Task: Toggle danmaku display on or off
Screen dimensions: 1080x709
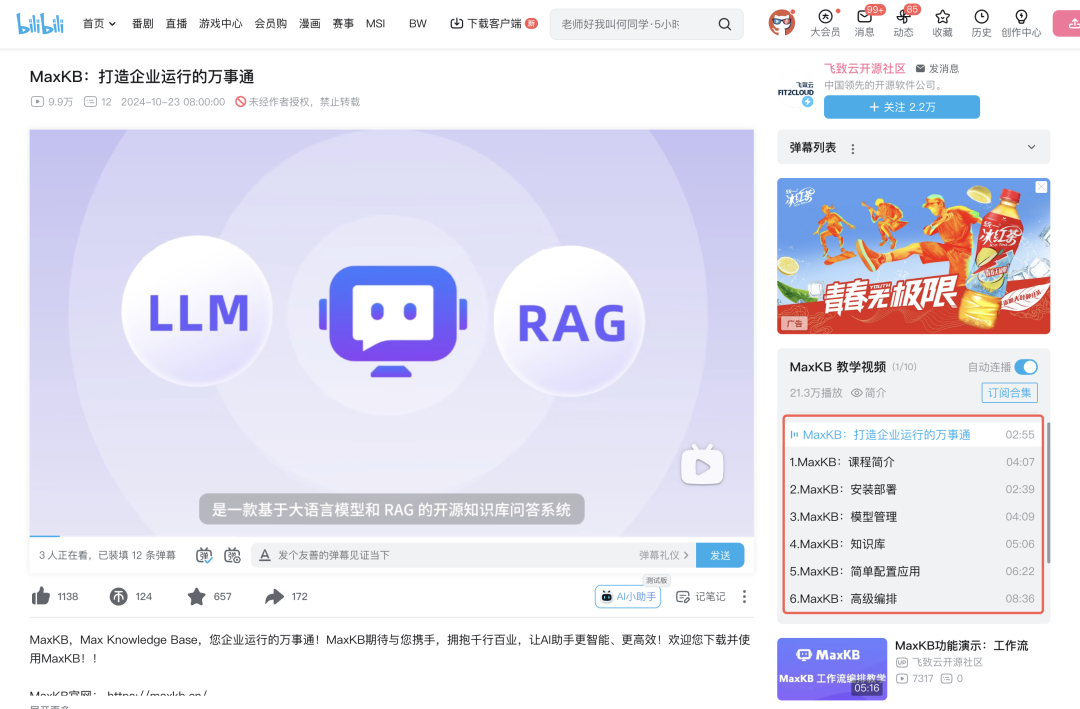Action: coord(204,555)
